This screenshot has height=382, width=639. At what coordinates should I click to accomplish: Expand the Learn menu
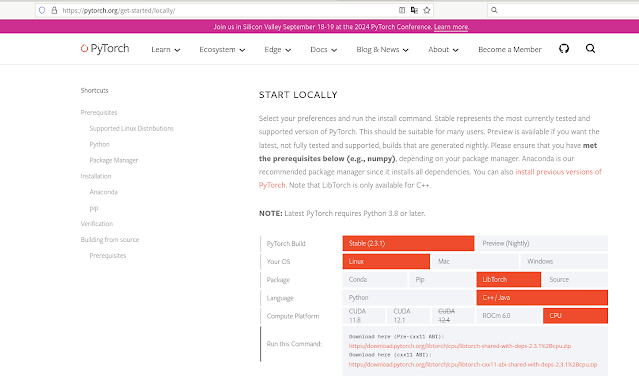click(165, 49)
